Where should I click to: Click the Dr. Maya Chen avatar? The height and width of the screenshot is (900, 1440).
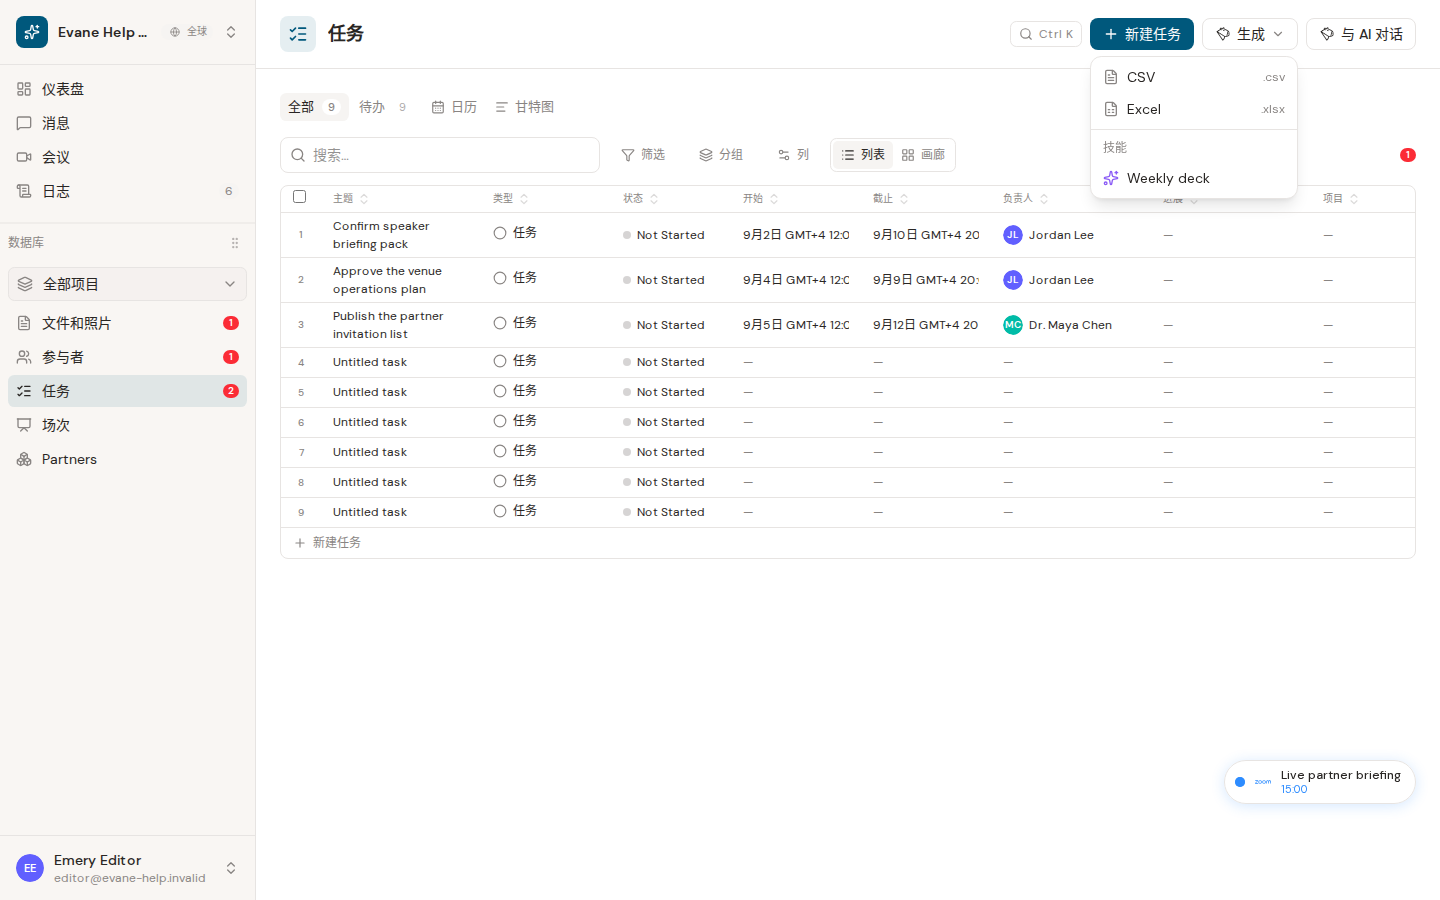coord(1013,325)
